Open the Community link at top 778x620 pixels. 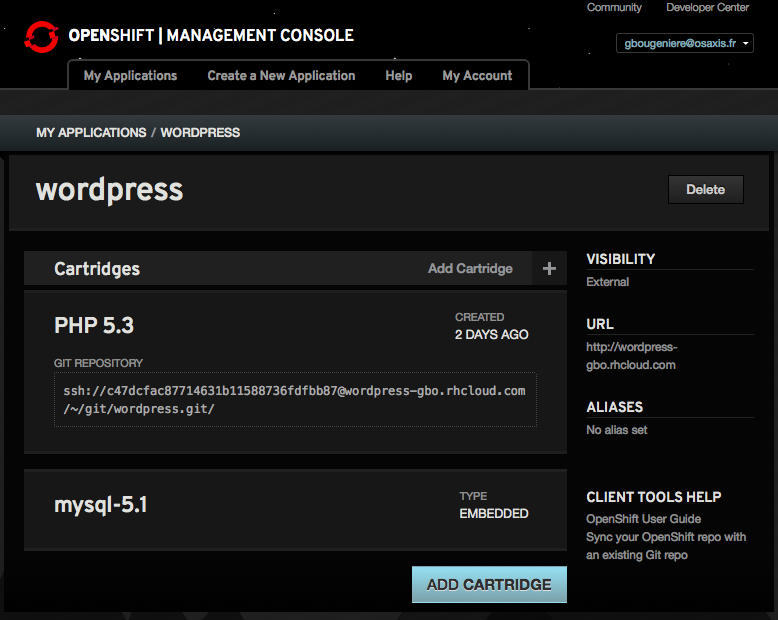point(614,7)
